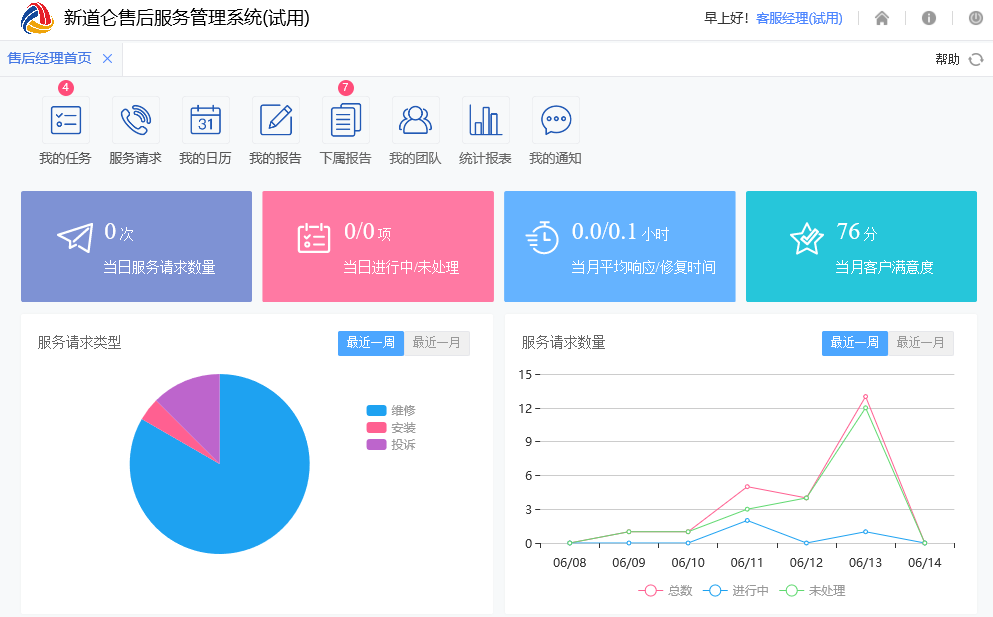Click the 进行中 data point on 06/11

tap(747, 521)
